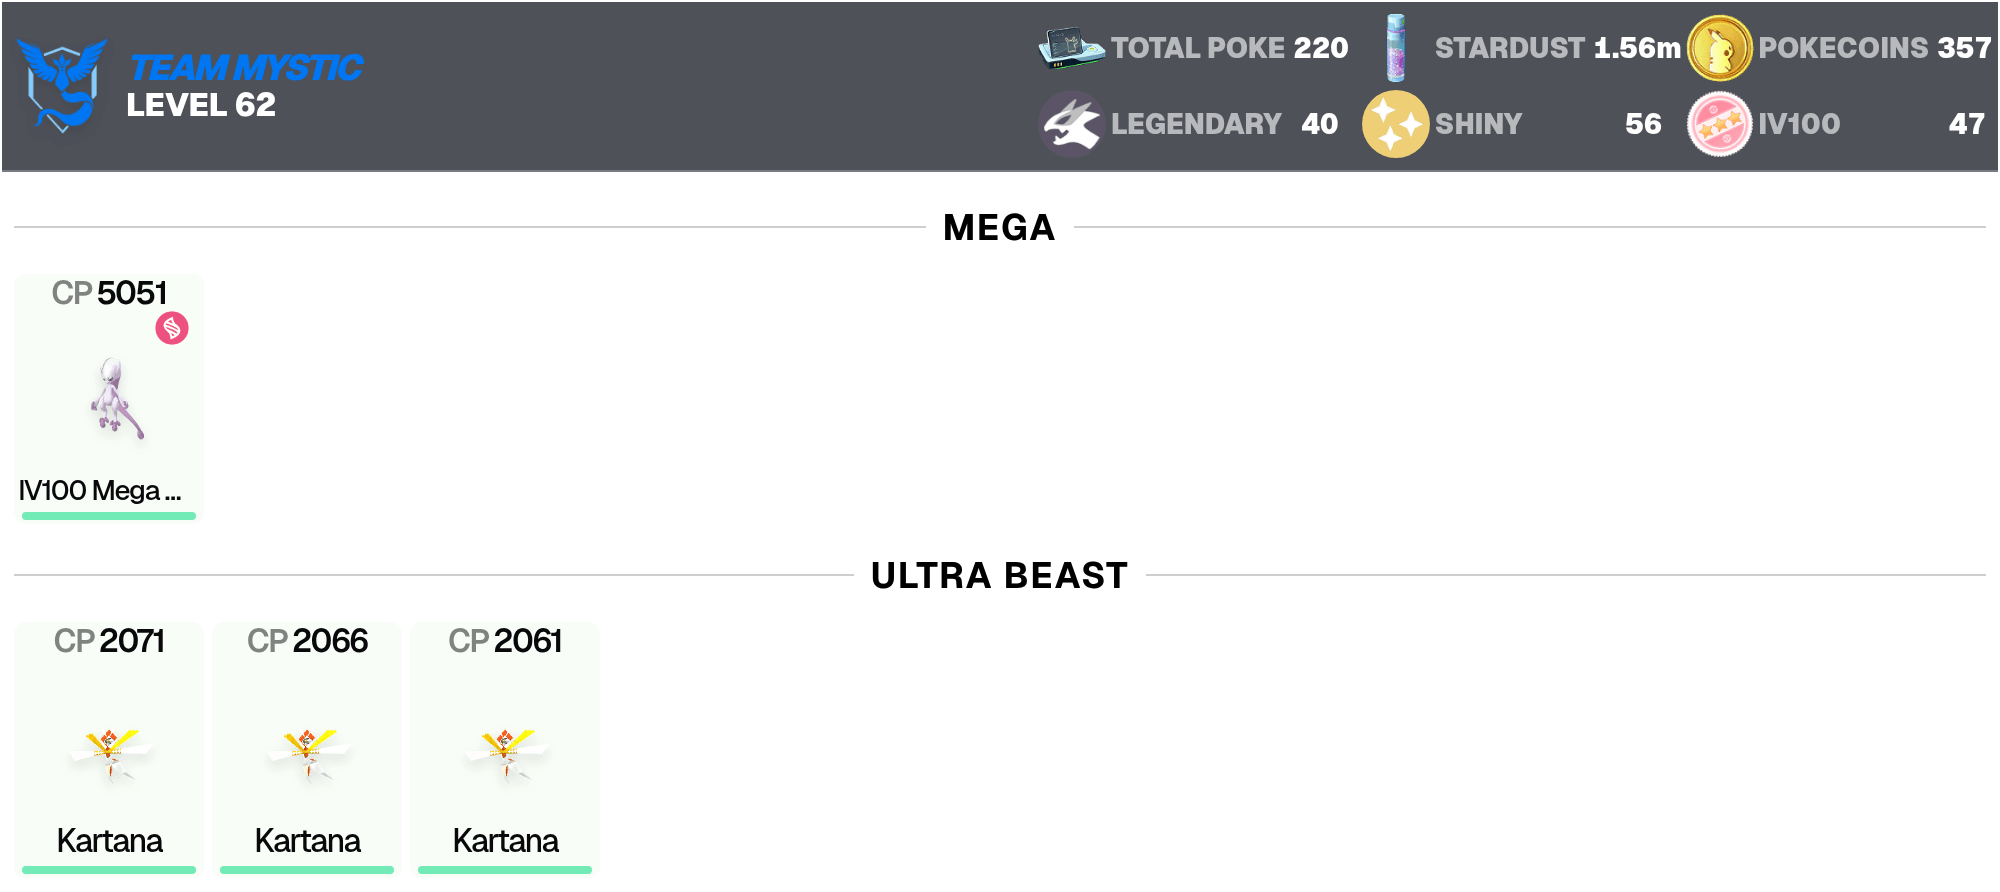Image resolution: width=2000 pixels, height=892 pixels.
Task: Click the Stardust bottle icon
Action: tap(1396, 47)
